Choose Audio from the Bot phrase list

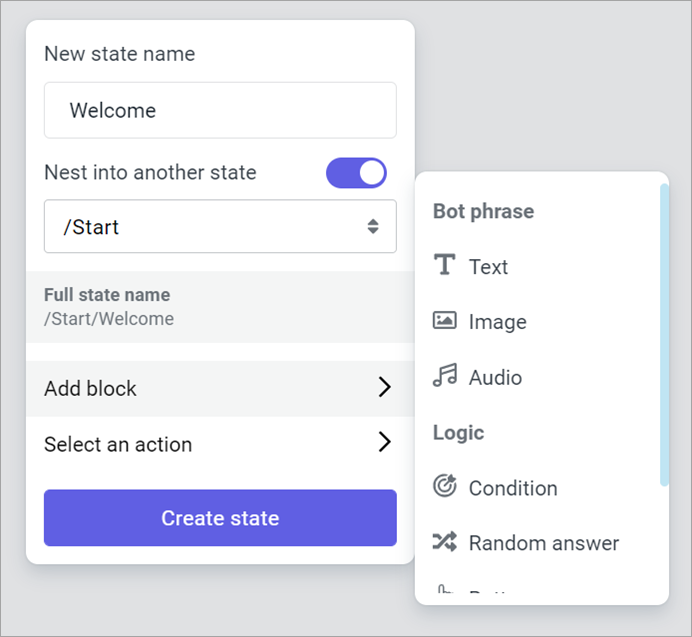(495, 377)
